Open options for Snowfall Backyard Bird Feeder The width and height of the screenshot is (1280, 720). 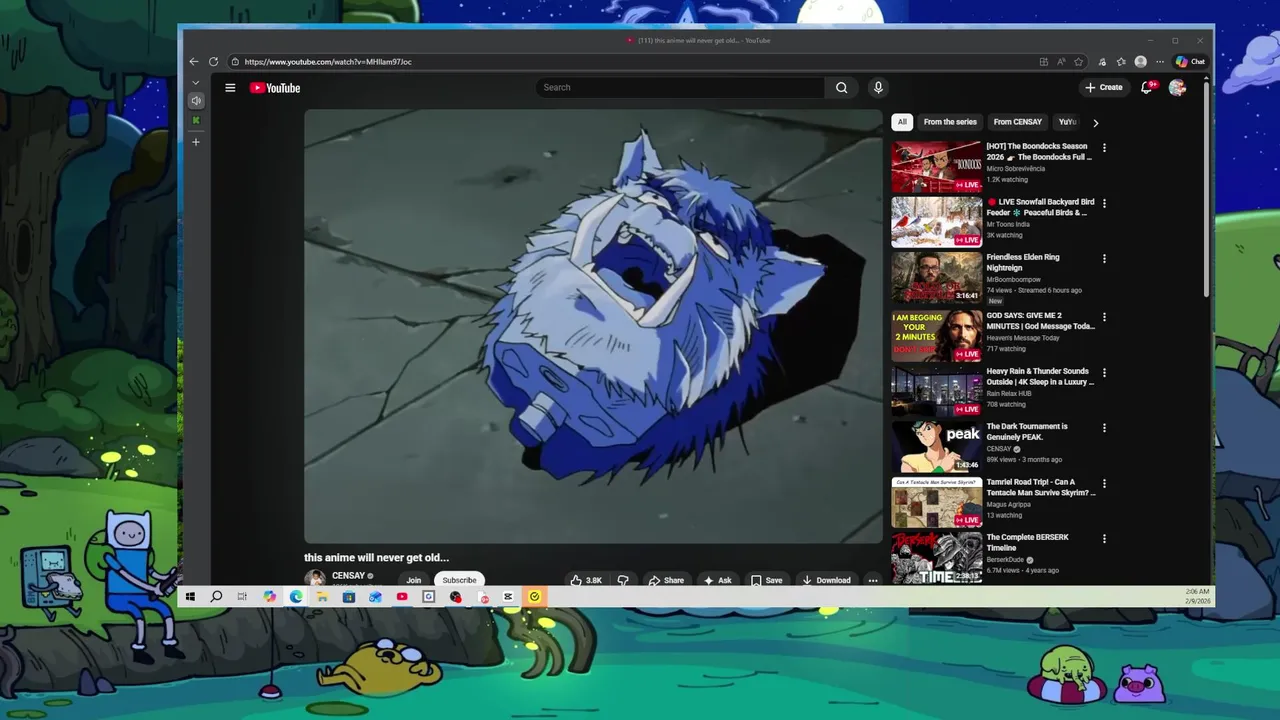pyautogui.click(x=1104, y=203)
